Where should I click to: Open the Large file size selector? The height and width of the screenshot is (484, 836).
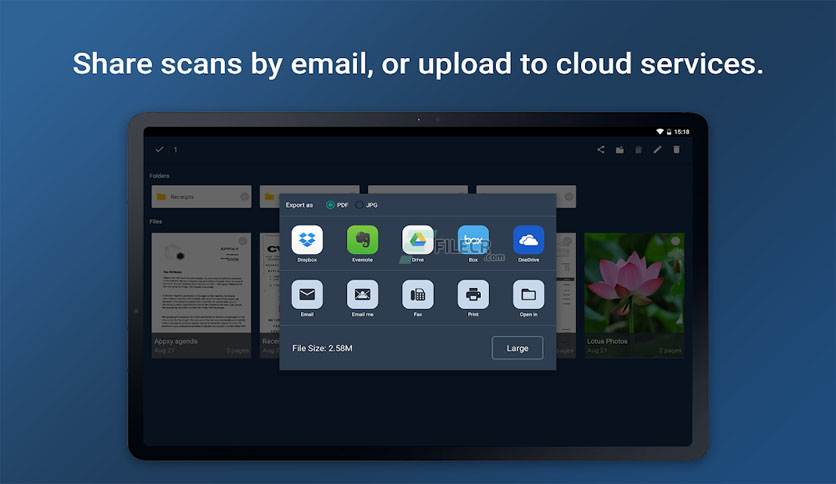pyautogui.click(x=517, y=348)
